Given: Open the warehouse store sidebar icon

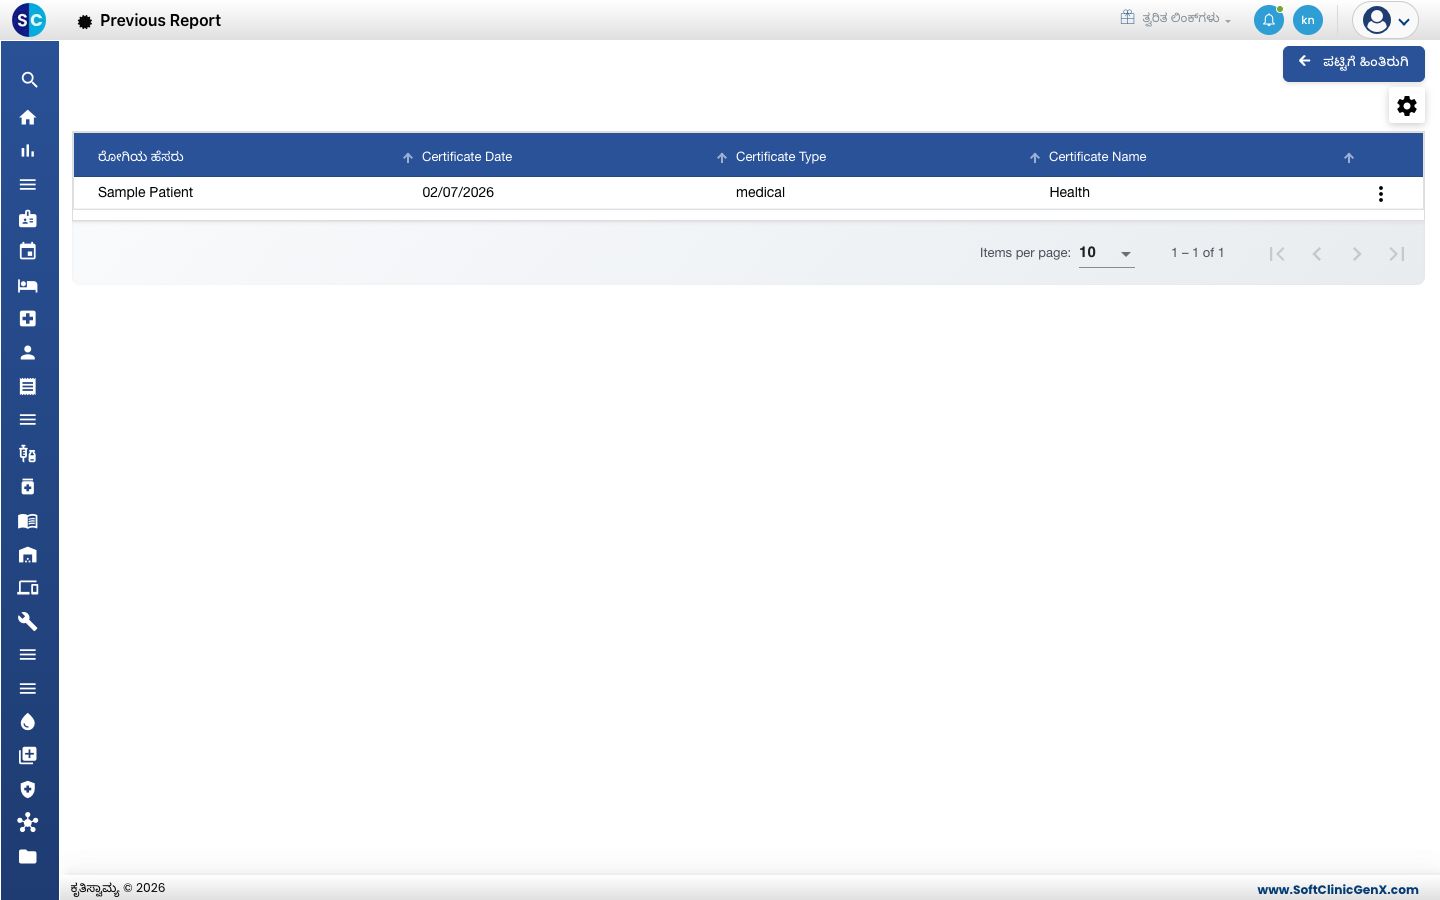Looking at the screenshot, I should point(28,555).
